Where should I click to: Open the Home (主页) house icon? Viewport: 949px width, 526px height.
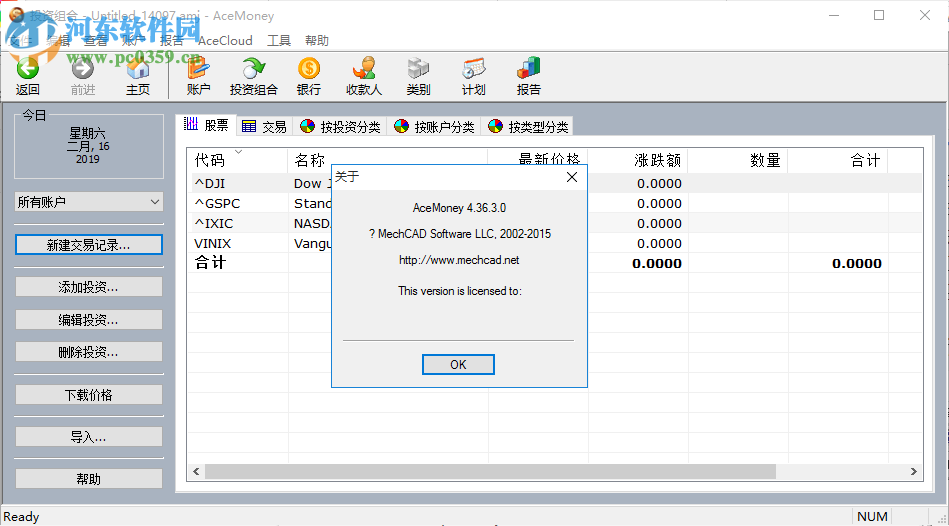click(x=138, y=68)
